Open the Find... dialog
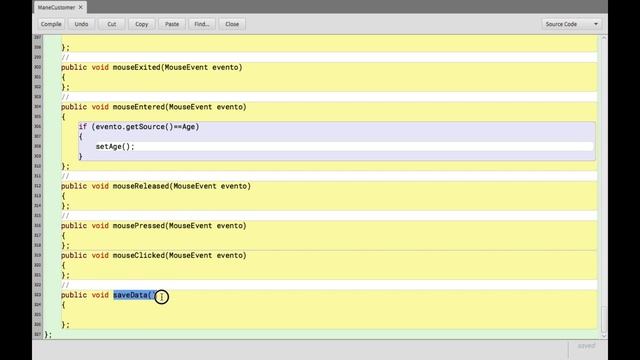 tap(202, 24)
